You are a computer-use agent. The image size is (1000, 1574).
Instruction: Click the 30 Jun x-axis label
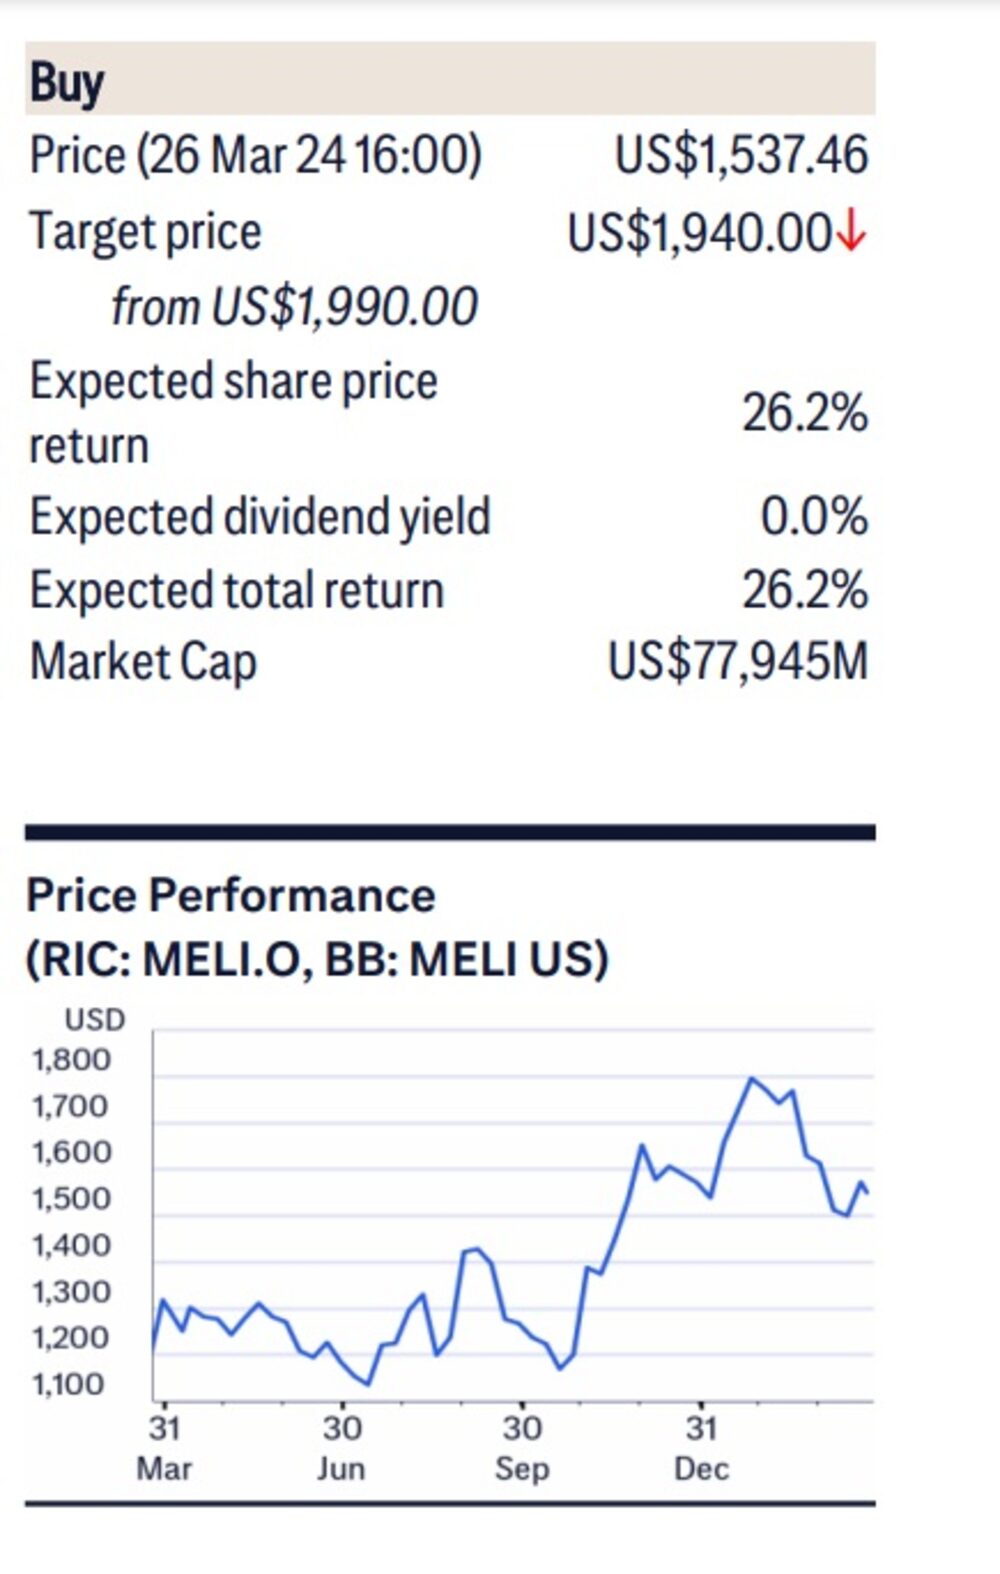[341, 1448]
